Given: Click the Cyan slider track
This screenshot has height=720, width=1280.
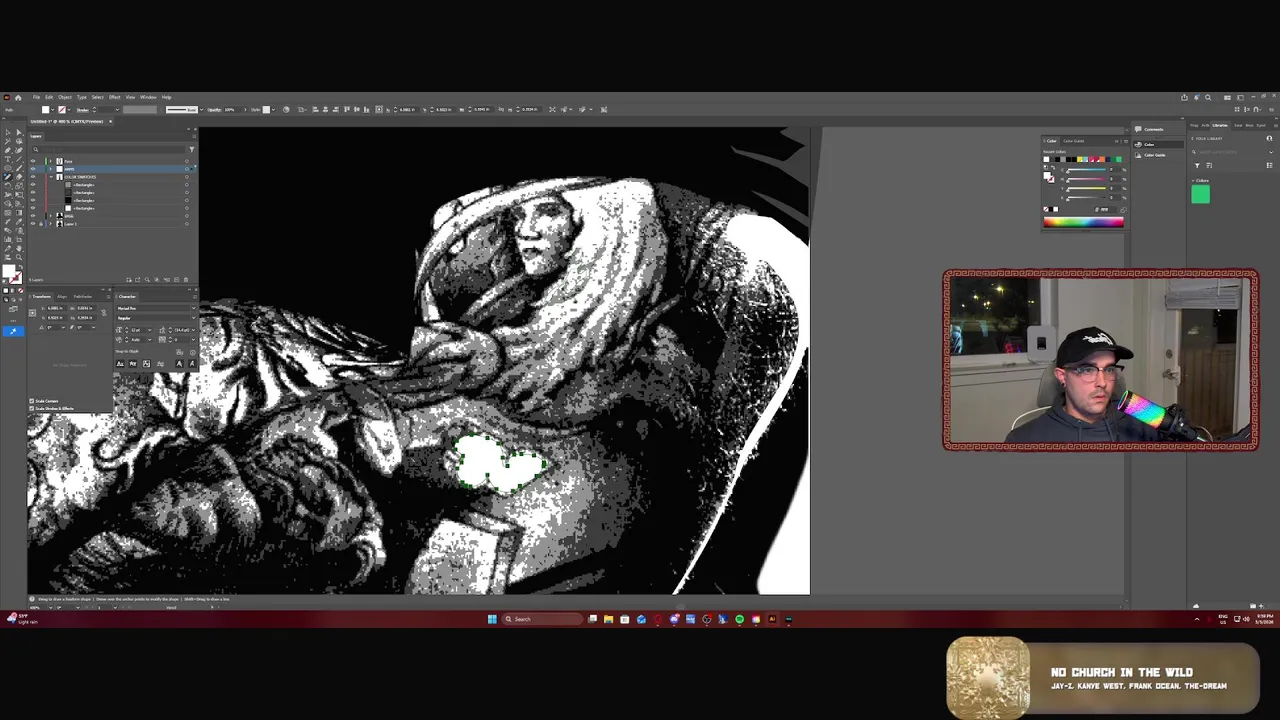Looking at the screenshot, I should click(x=1087, y=170).
